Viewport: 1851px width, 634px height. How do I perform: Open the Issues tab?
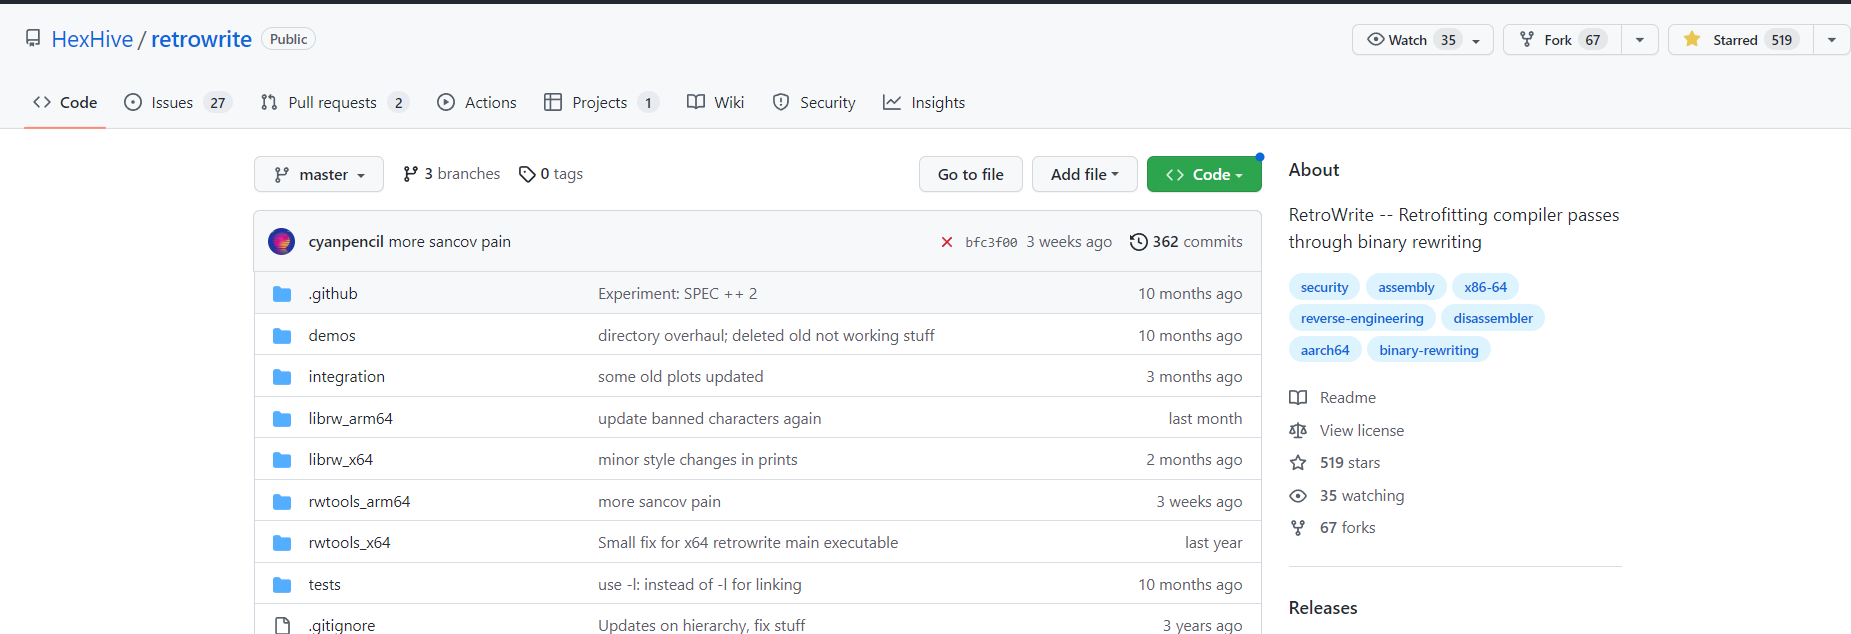(x=177, y=102)
